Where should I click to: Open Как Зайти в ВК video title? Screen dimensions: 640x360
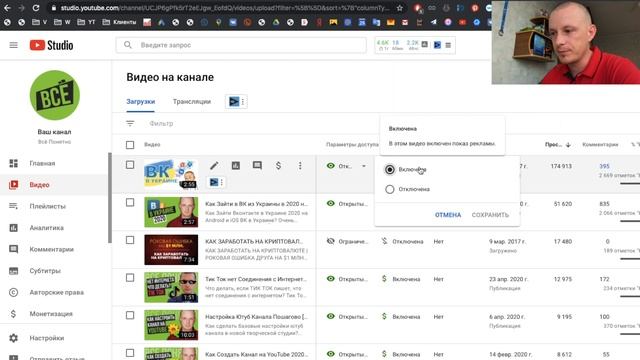pos(256,204)
